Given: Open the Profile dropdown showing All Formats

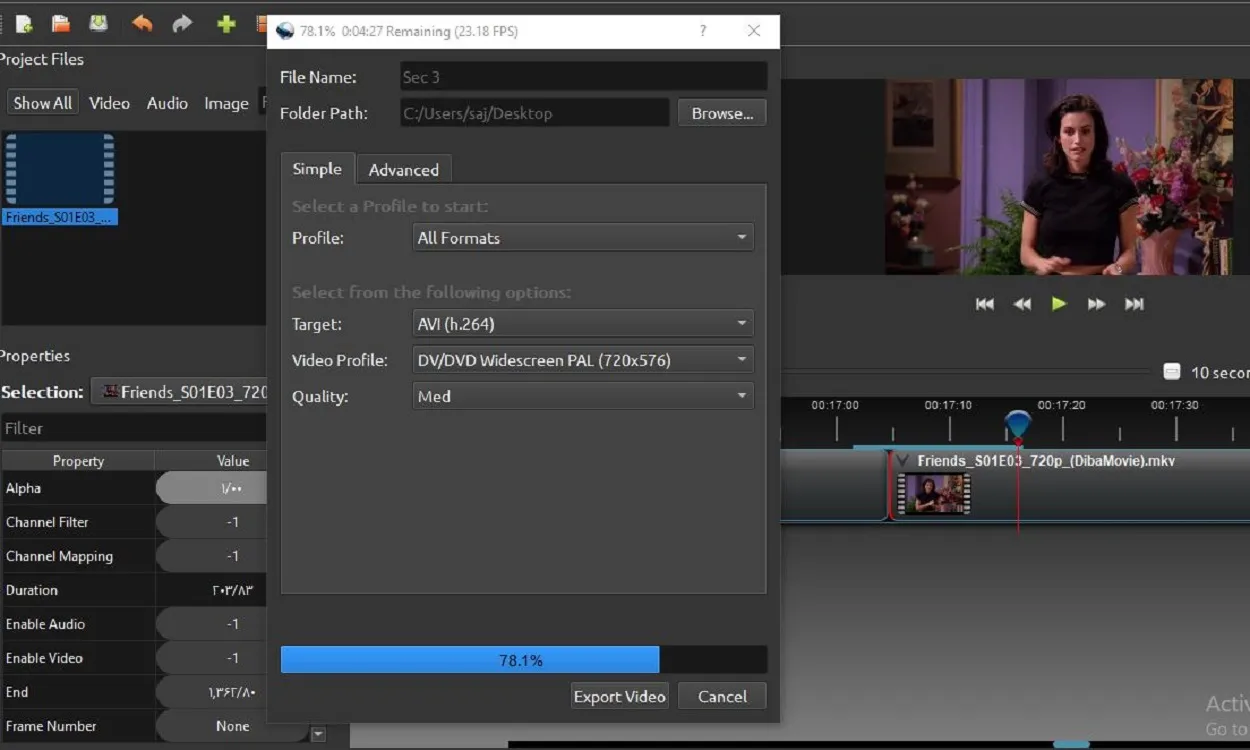Looking at the screenshot, I should (x=583, y=238).
